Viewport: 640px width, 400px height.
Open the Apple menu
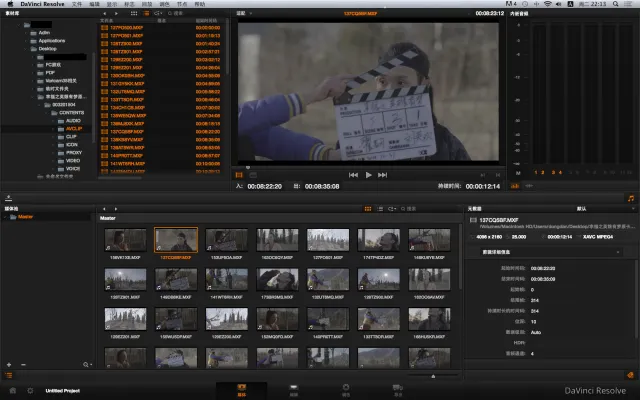[10, 4]
